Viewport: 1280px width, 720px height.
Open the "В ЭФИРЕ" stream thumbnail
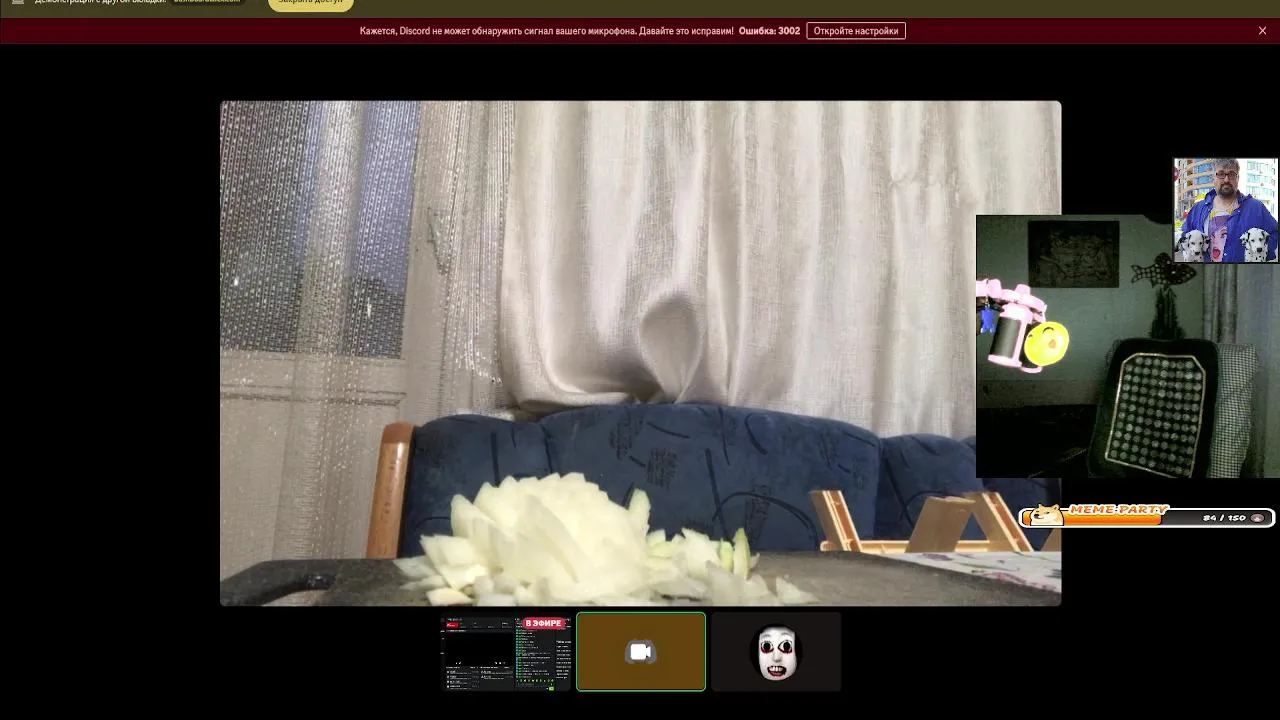click(x=506, y=652)
